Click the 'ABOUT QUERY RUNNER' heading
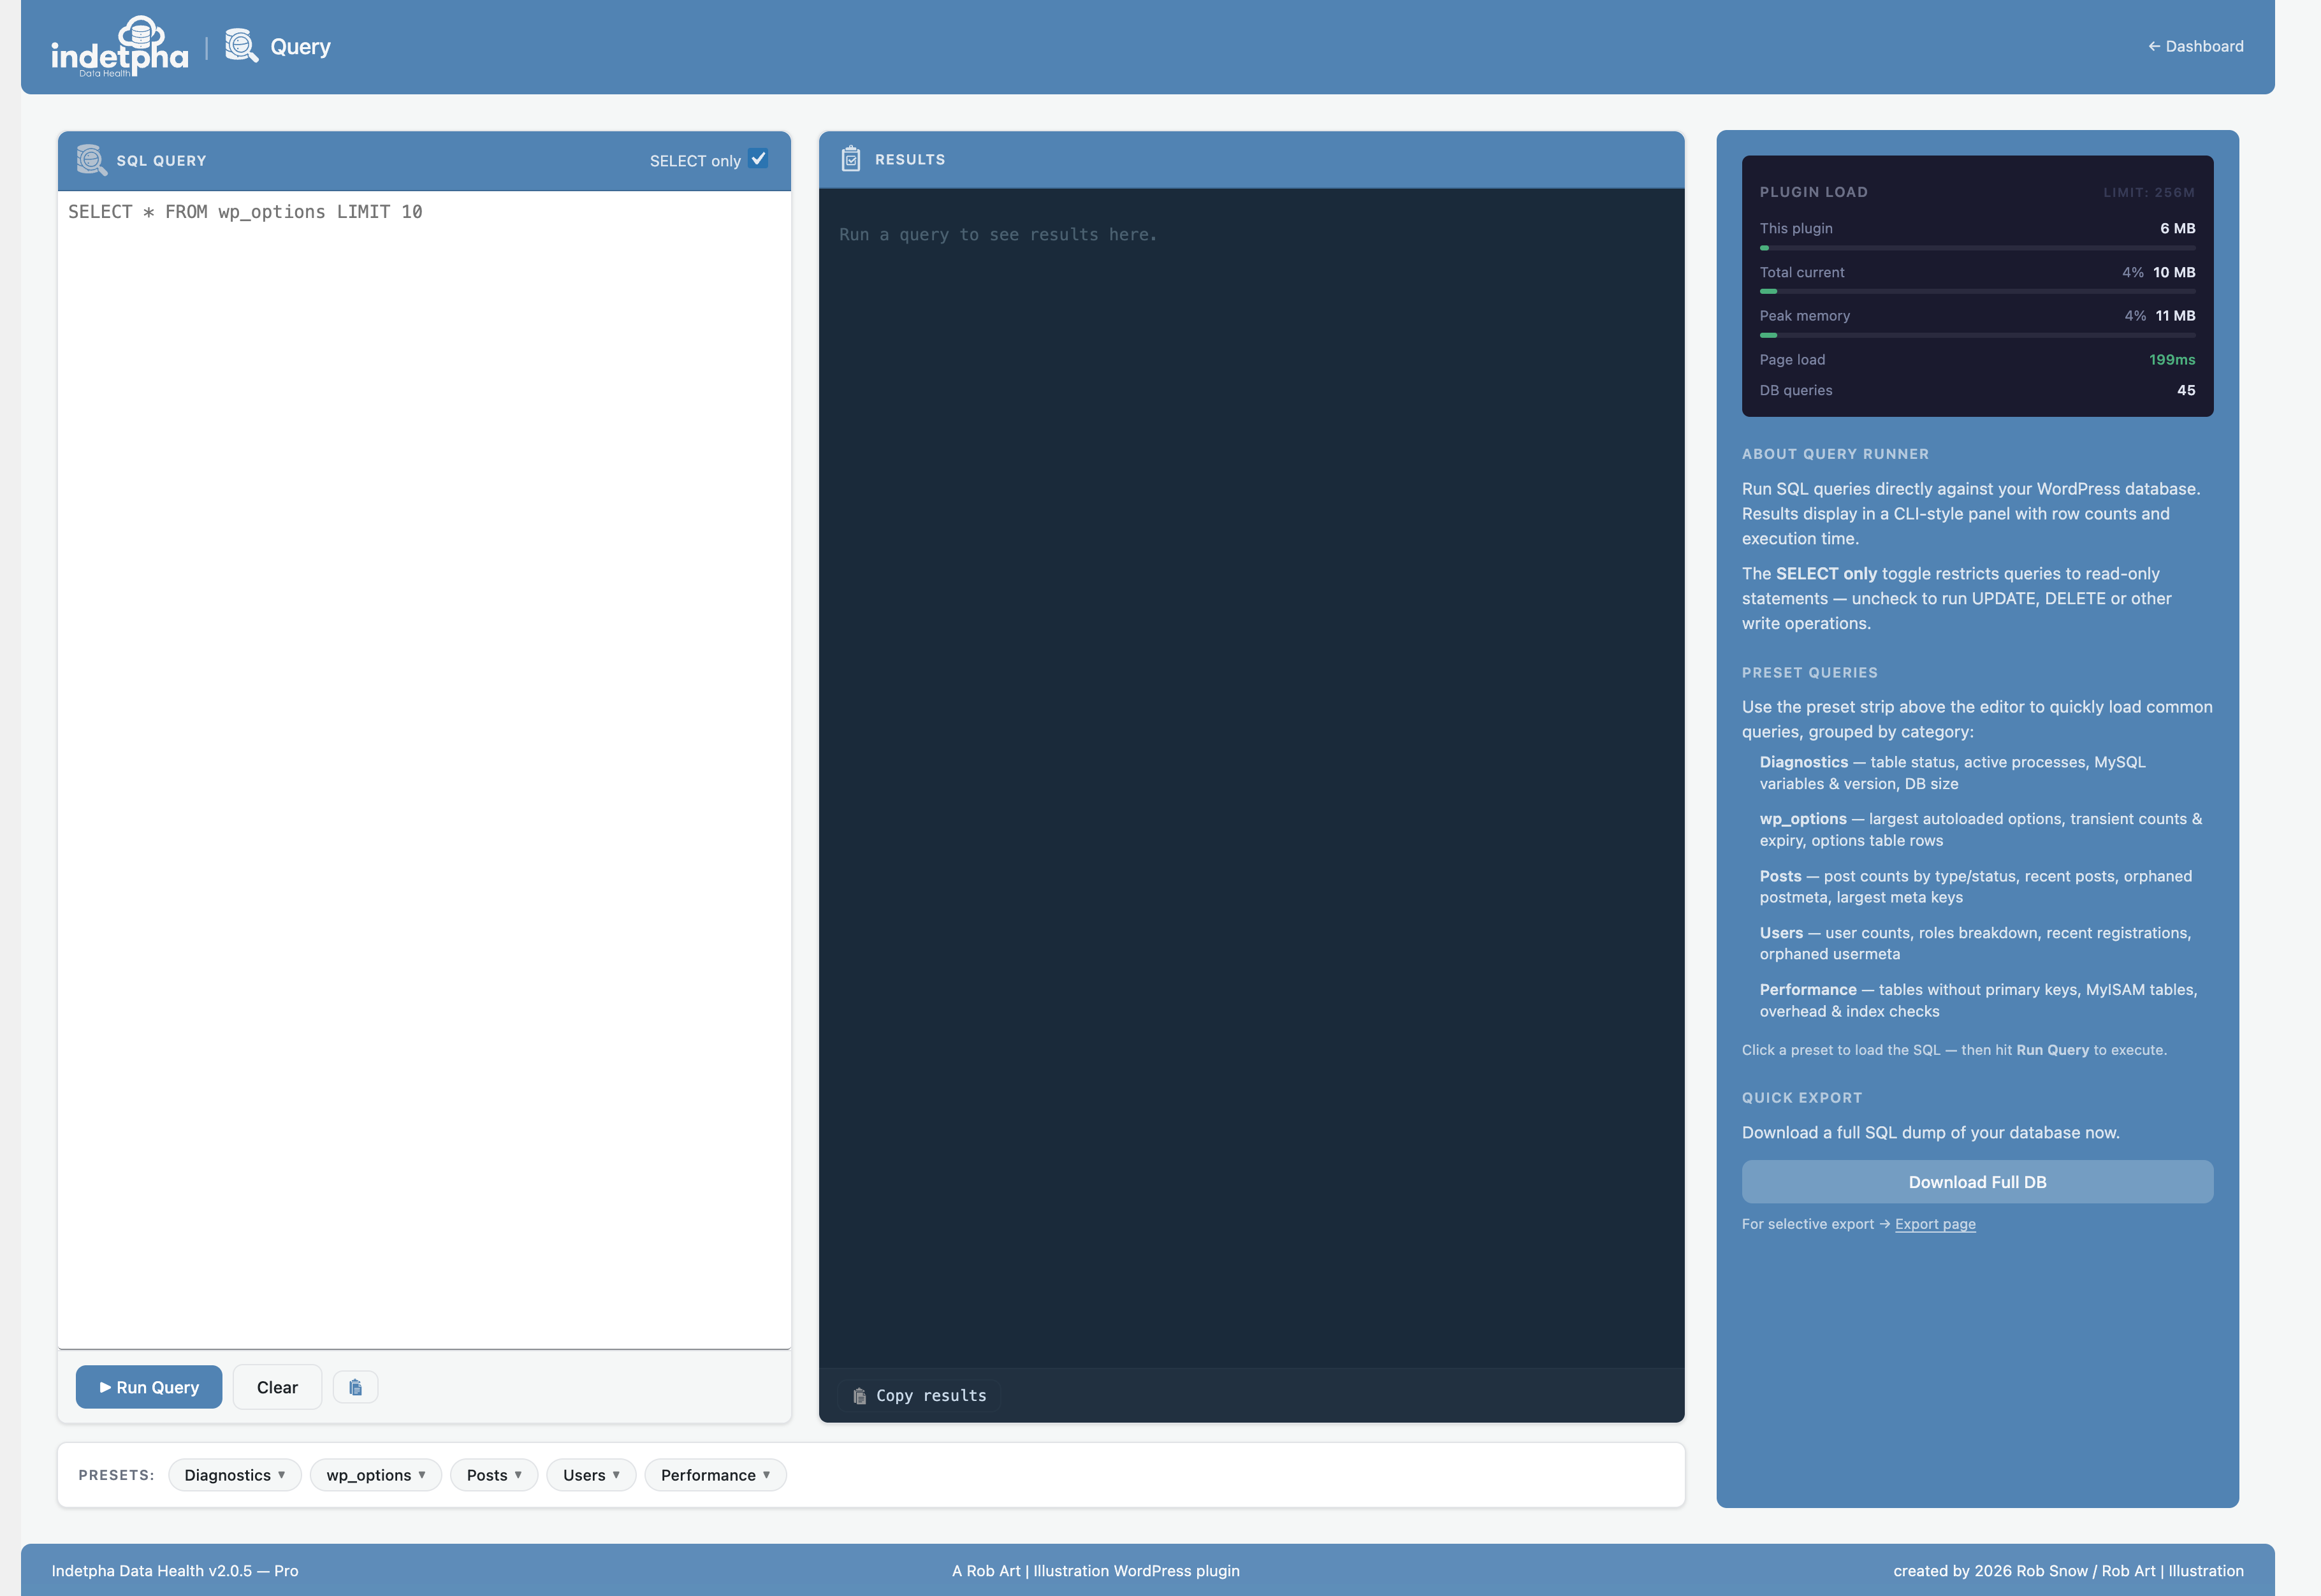This screenshot has width=2321, height=1596. coord(1835,454)
